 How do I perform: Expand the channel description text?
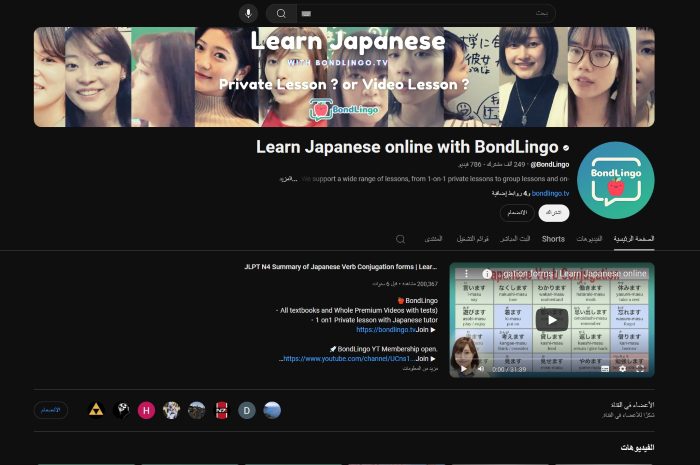(290, 178)
